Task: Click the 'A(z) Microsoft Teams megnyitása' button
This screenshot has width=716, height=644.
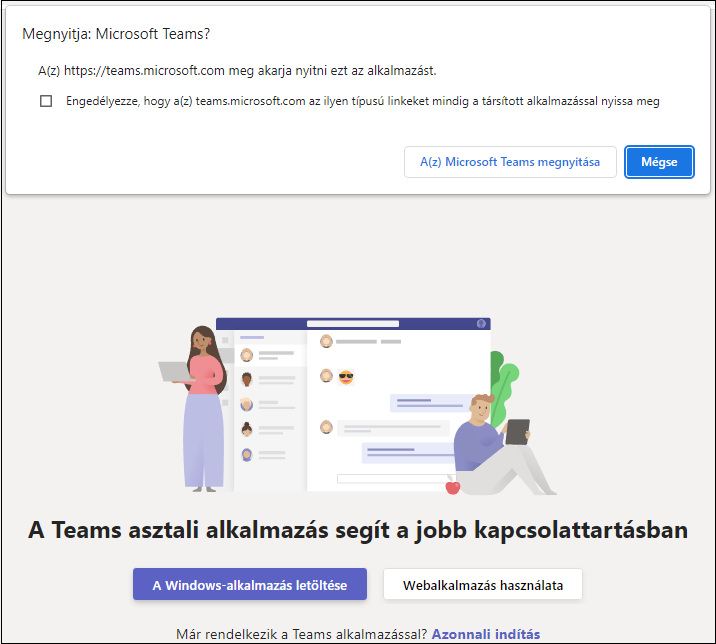Action: click(x=510, y=162)
